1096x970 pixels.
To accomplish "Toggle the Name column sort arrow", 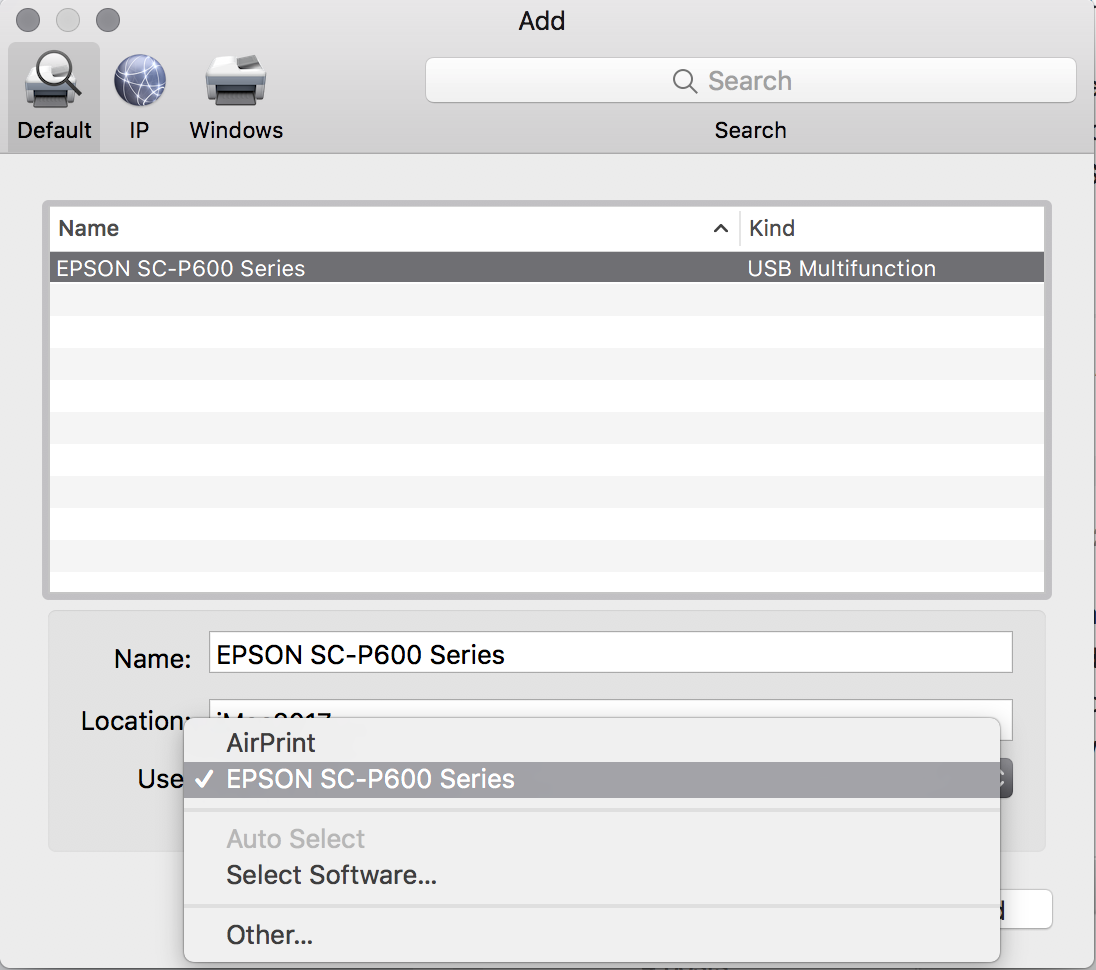I will click(721, 229).
